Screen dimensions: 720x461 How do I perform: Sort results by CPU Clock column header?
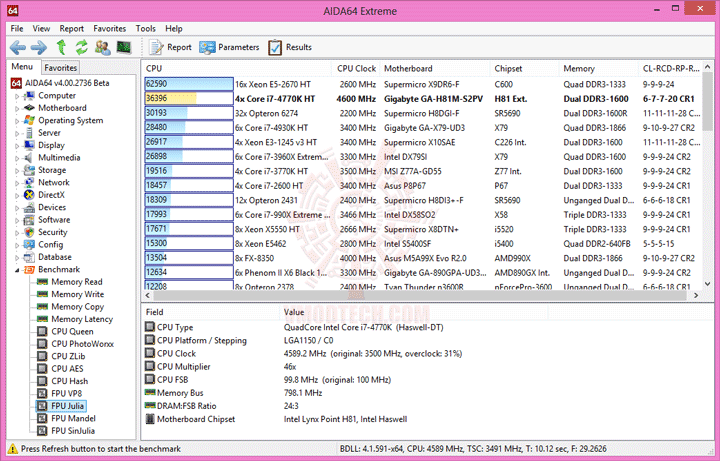[x=356, y=68]
